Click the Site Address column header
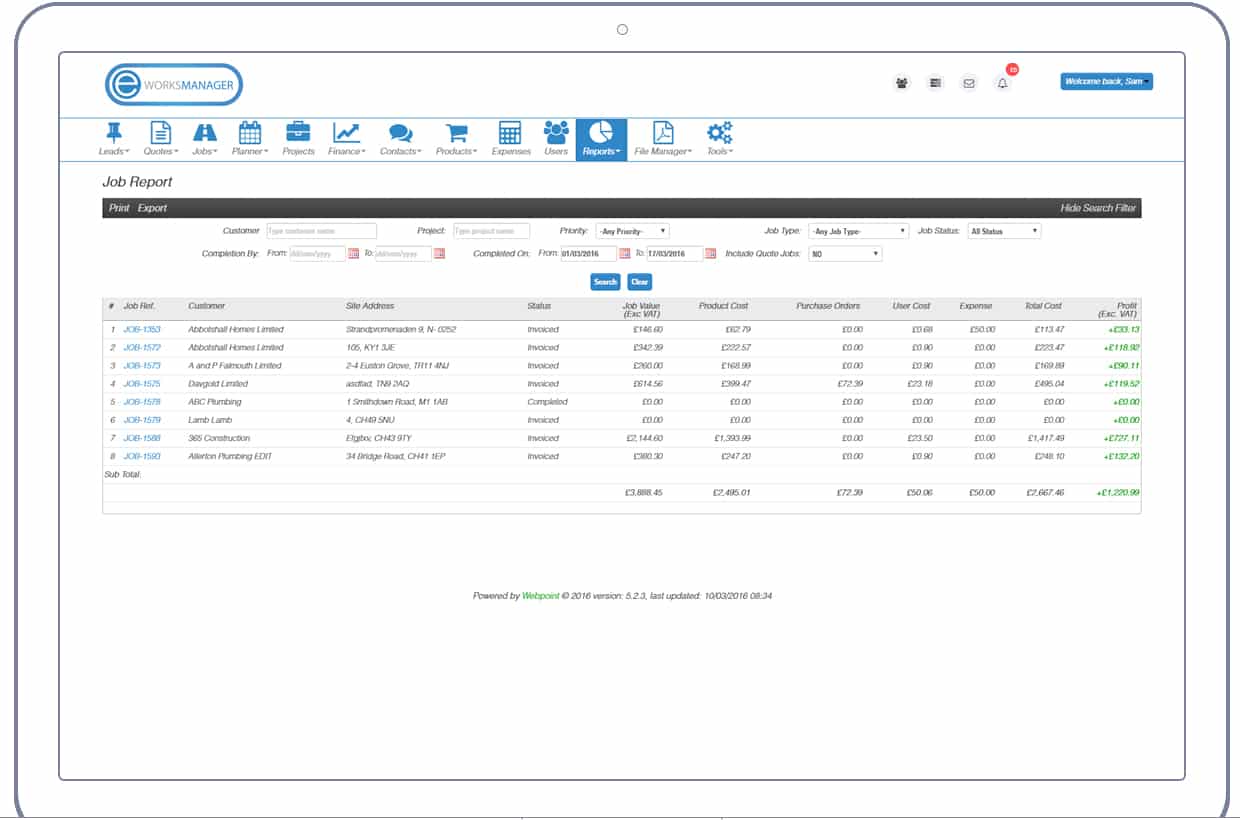This screenshot has height=820, width=1240. [x=370, y=306]
